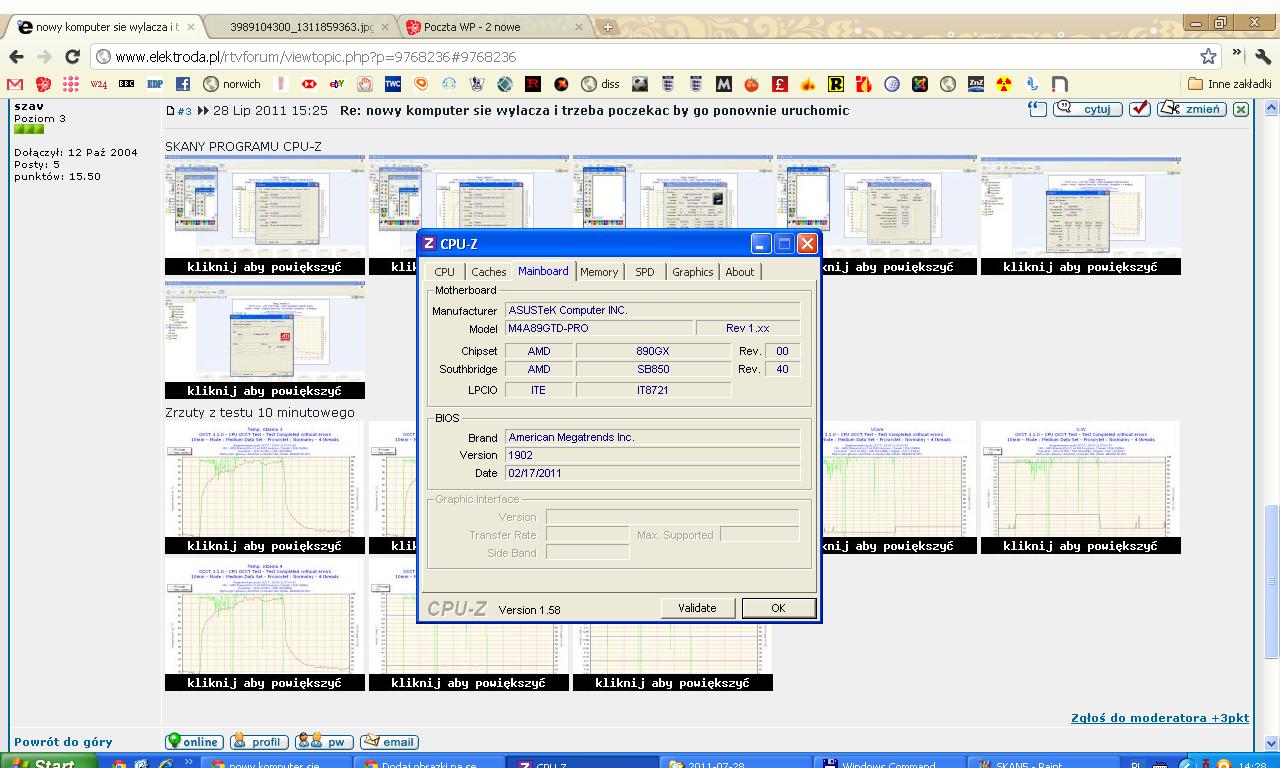Click the browser address bar URL

[x=315, y=57]
